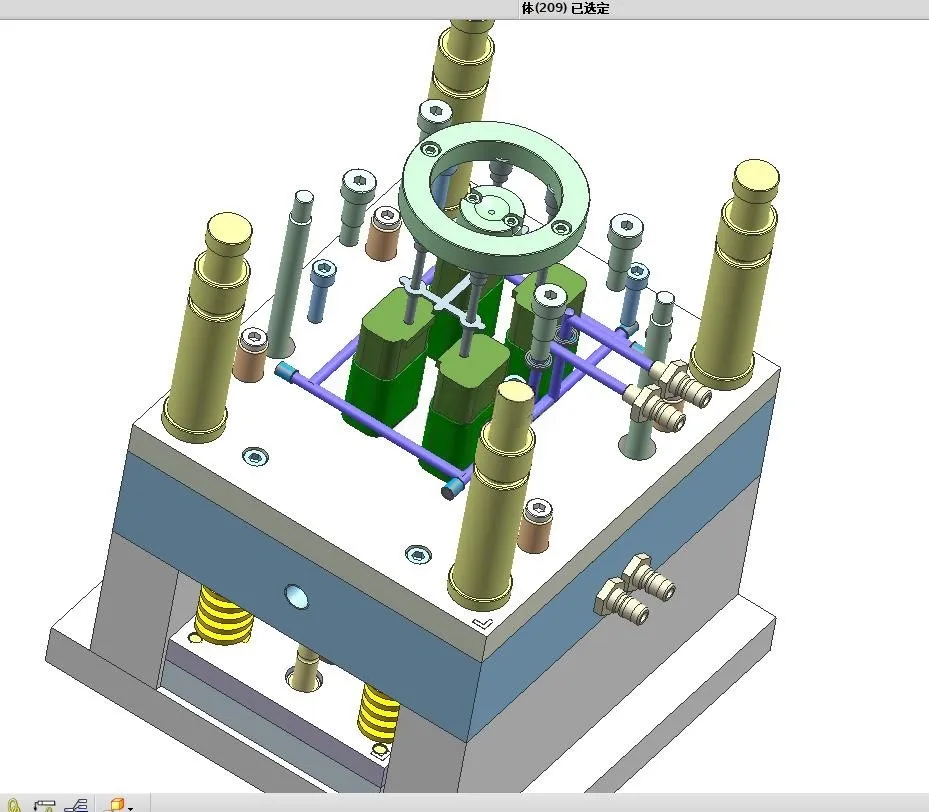Click the '体(209) 已选定' status text
The image size is (929, 812).
click(x=565, y=8)
